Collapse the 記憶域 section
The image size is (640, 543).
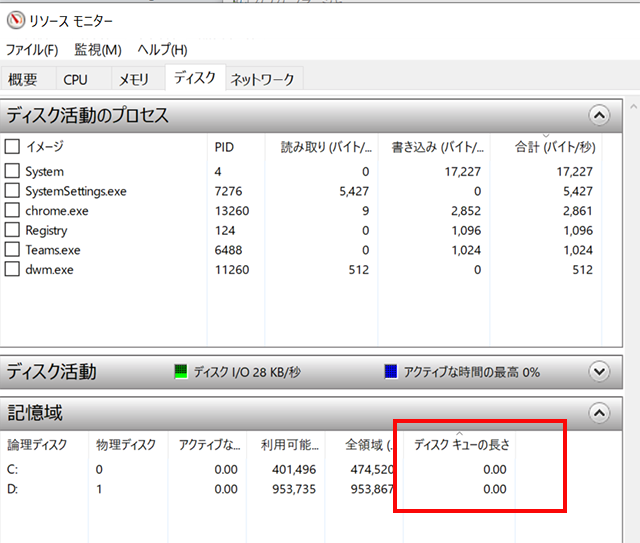(599, 413)
